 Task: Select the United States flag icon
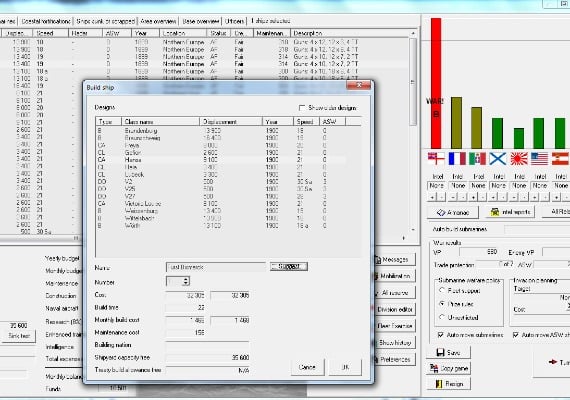(x=539, y=159)
